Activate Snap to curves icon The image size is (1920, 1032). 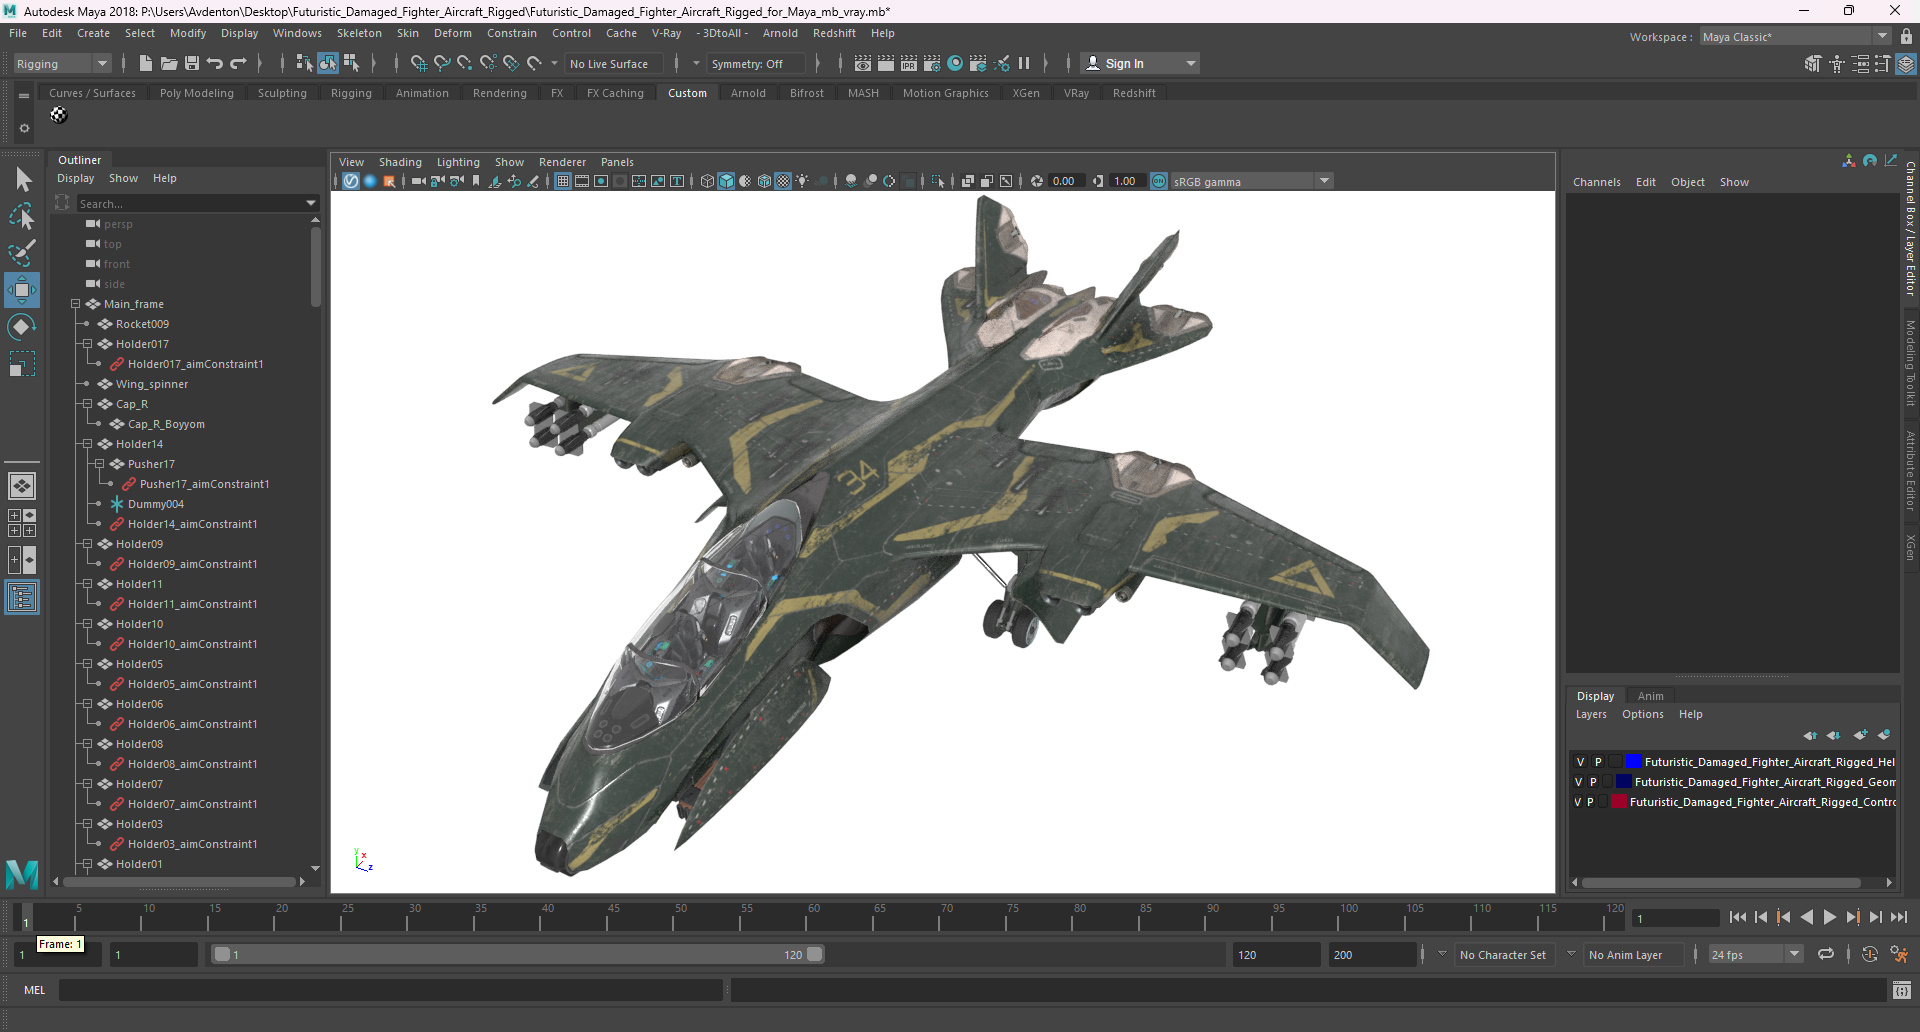(x=441, y=63)
